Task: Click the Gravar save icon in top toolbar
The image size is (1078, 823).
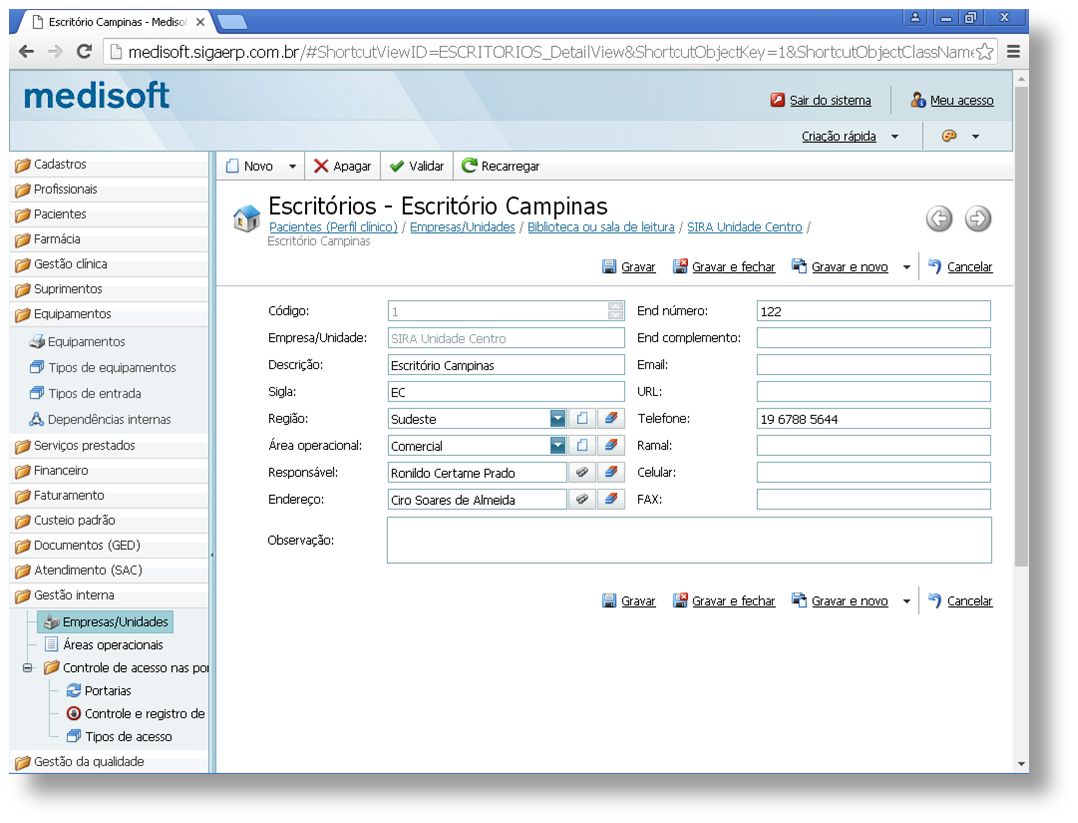Action: coord(609,267)
